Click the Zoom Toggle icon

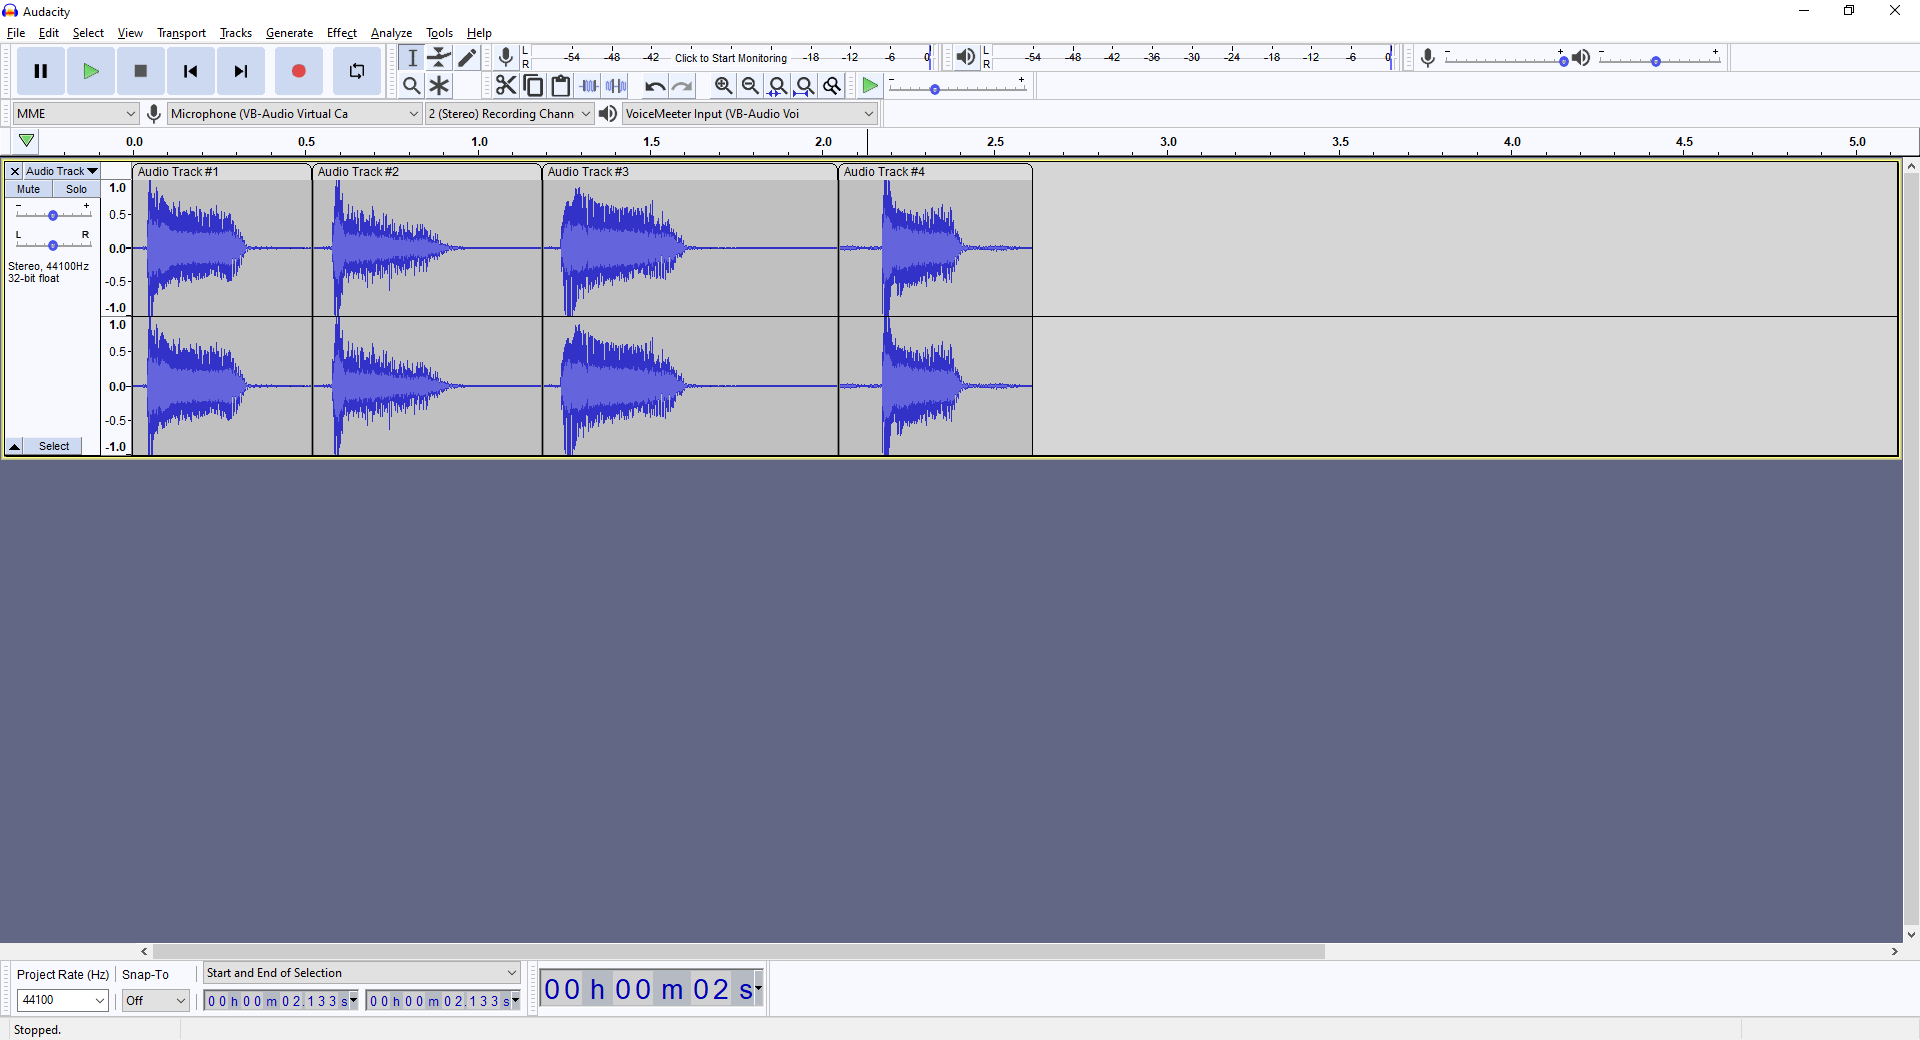(832, 86)
